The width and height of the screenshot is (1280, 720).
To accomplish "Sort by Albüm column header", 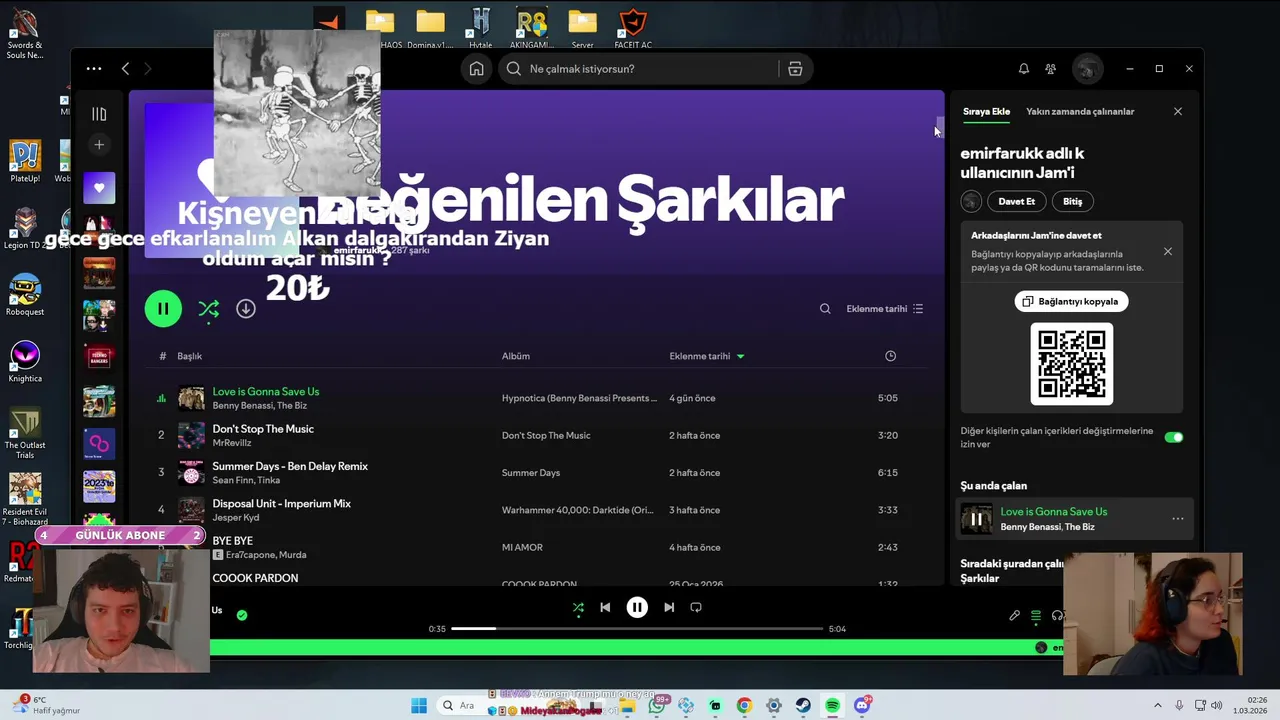I will 516,356.
